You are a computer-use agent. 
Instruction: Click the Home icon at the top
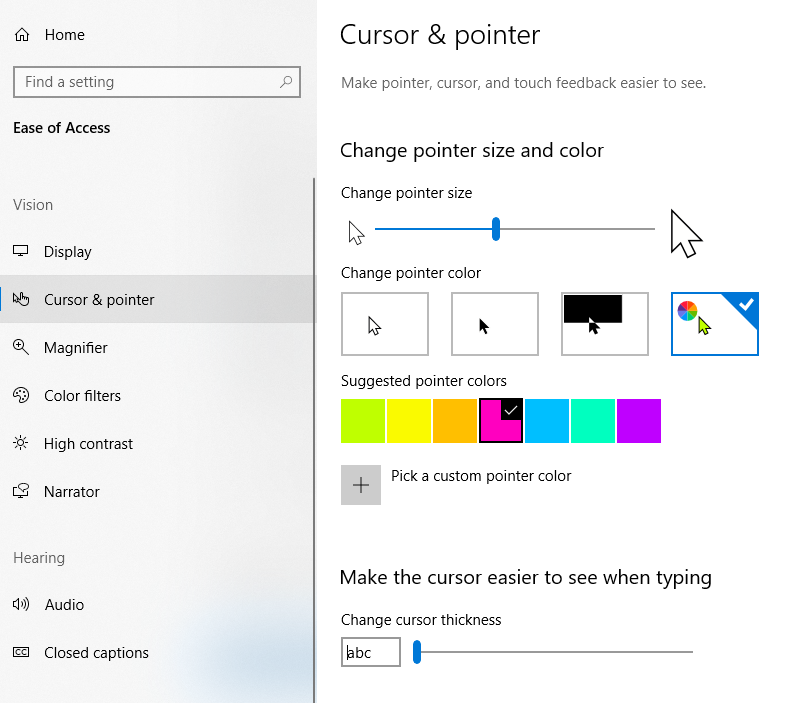(20, 33)
